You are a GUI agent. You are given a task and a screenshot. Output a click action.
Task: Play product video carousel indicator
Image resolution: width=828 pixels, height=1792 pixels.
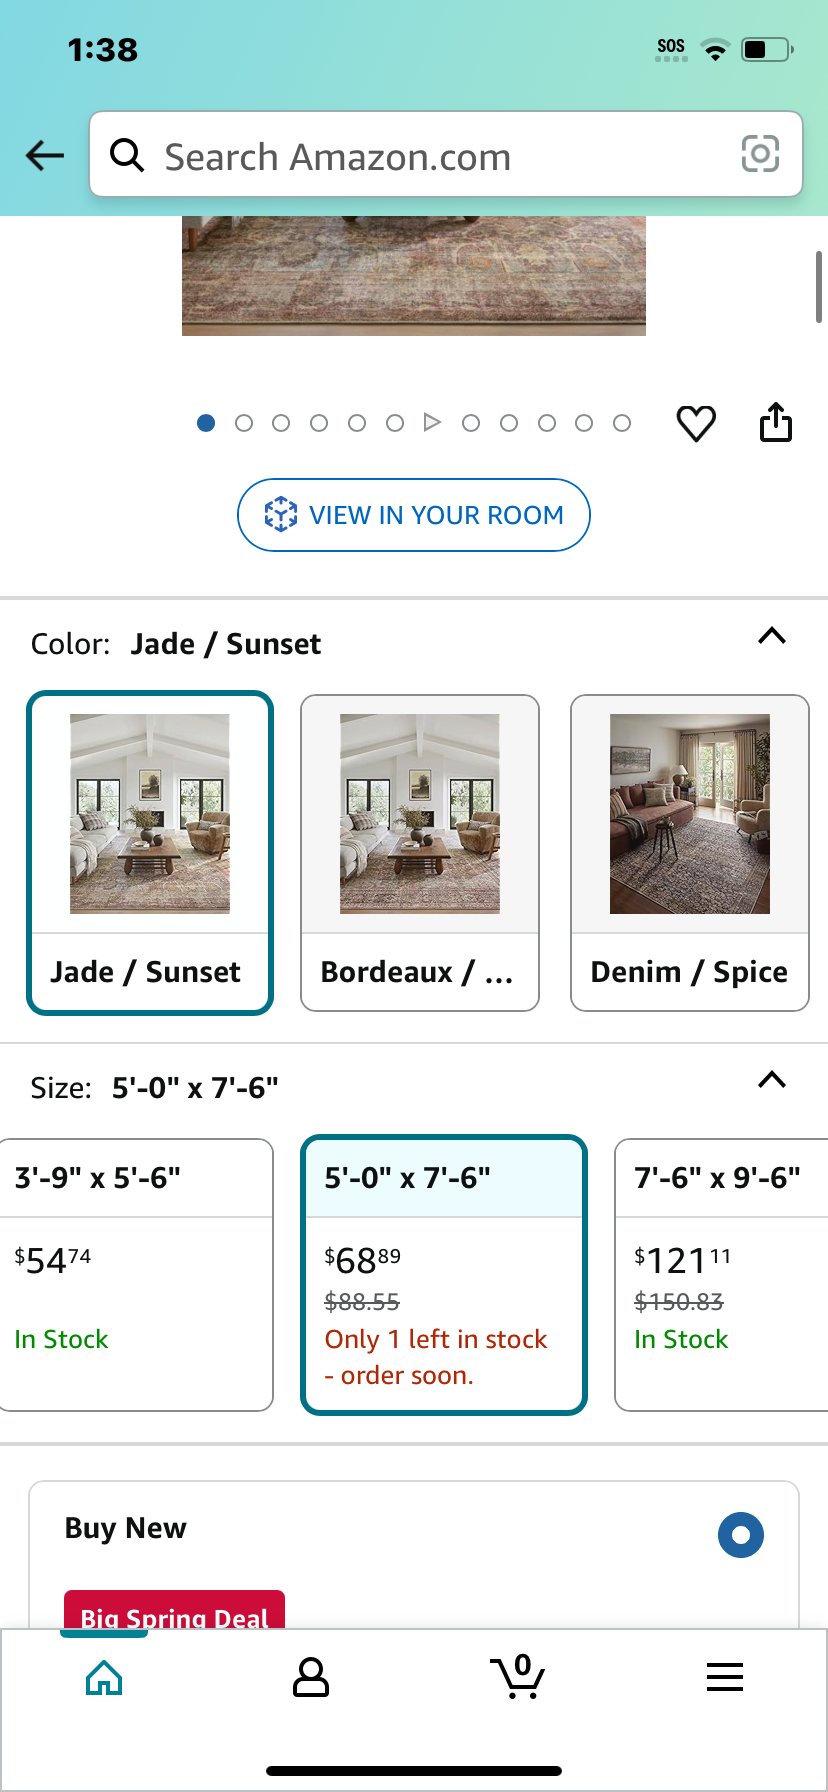(432, 423)
